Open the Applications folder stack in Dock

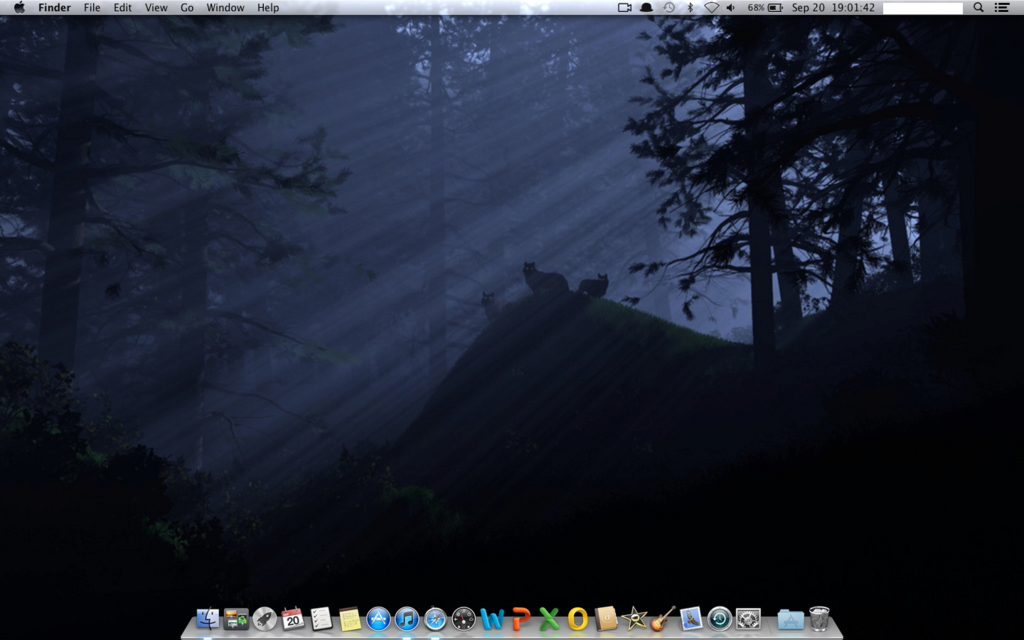[x=790, y=618]
